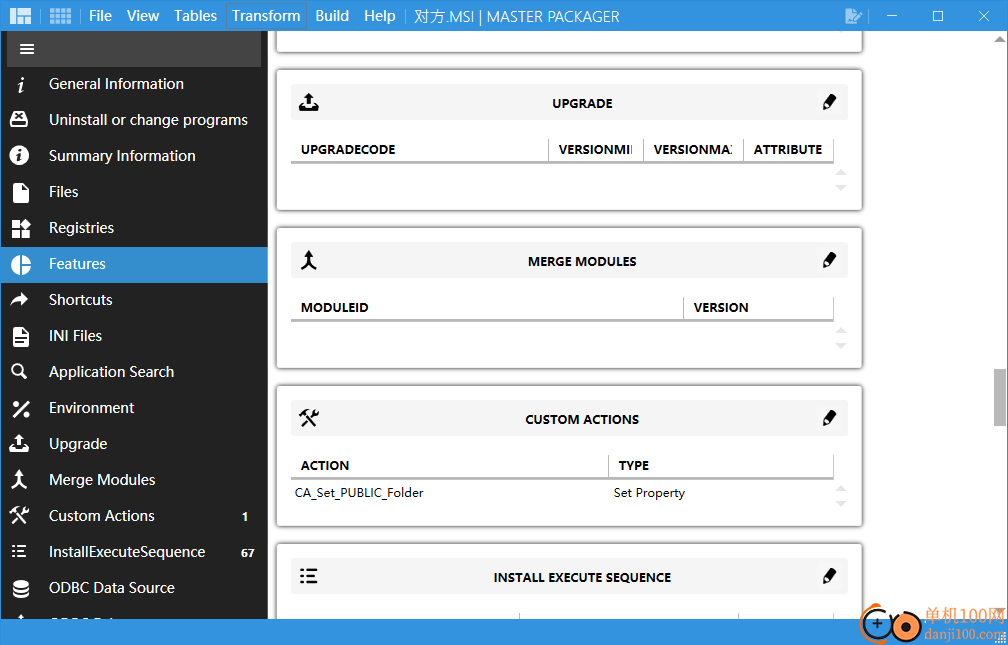Screen dimensions: 1008x645
Task: Click the Set Property type cell
Action: (x=649, y=493)
